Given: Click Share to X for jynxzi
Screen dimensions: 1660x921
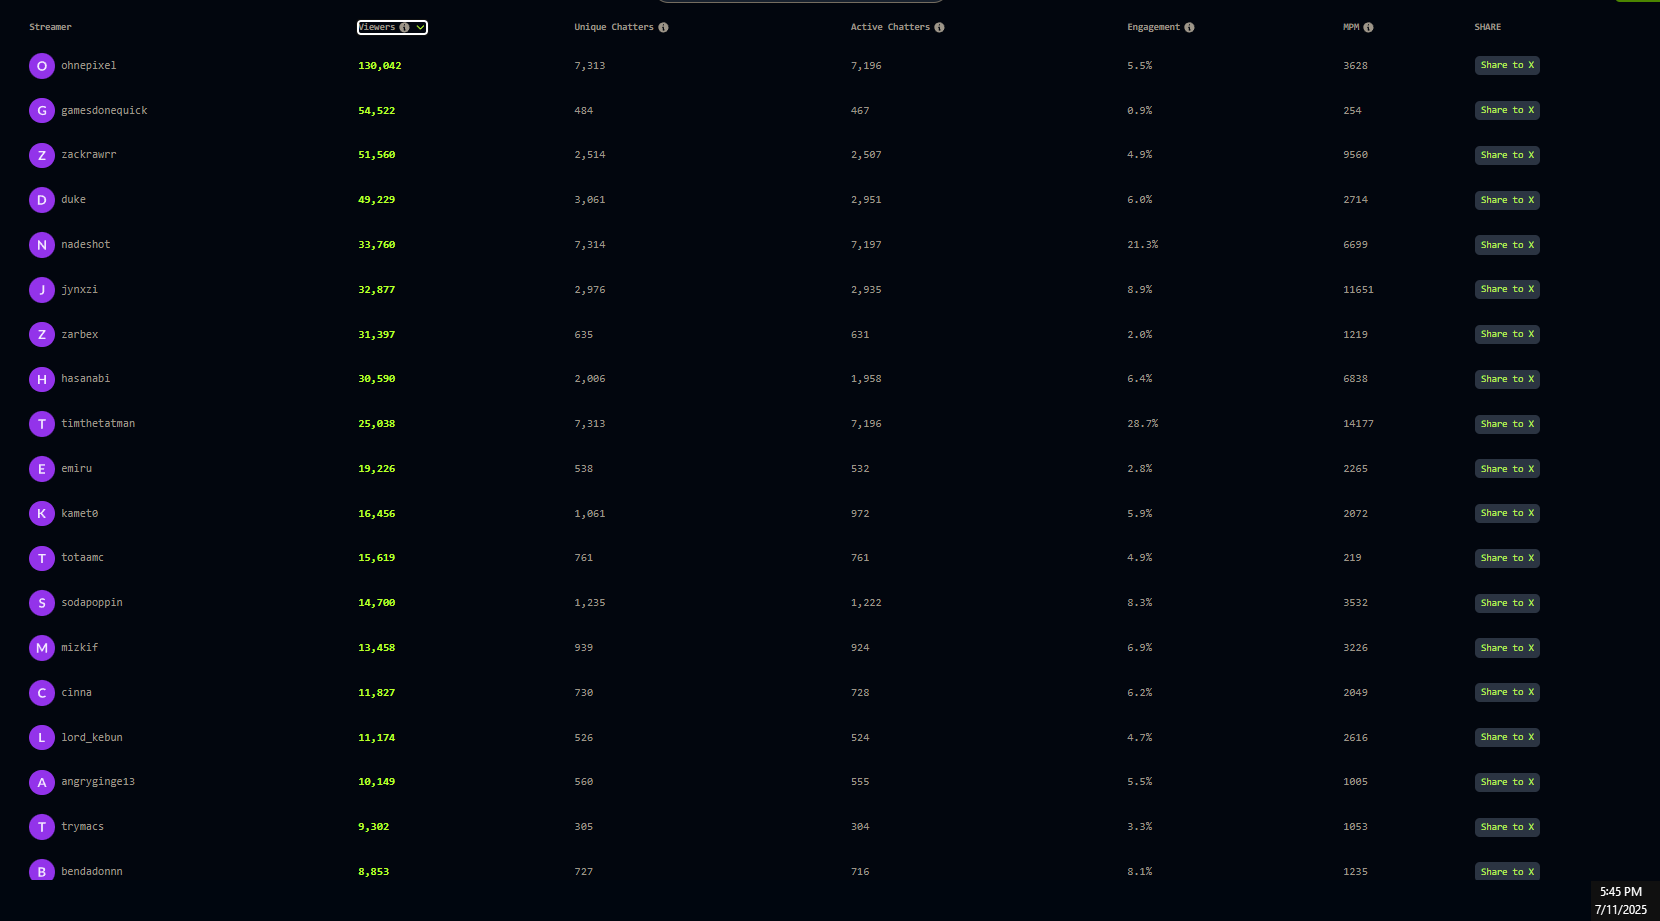Looking at the screenshot, I should 1507,289.
